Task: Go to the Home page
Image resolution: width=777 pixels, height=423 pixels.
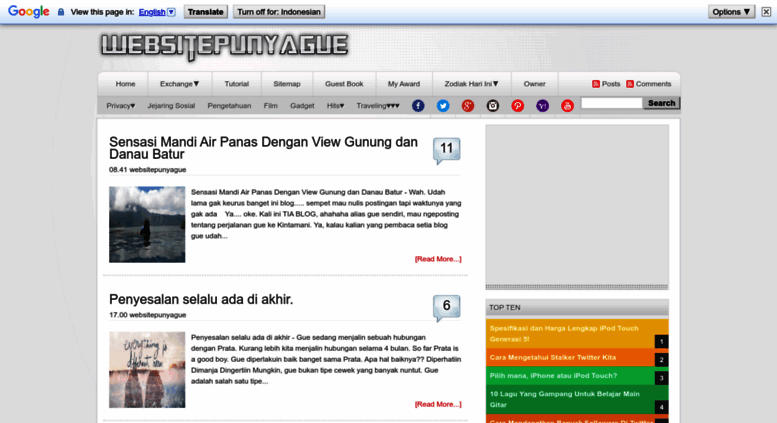Action: (x=125, y=84)
